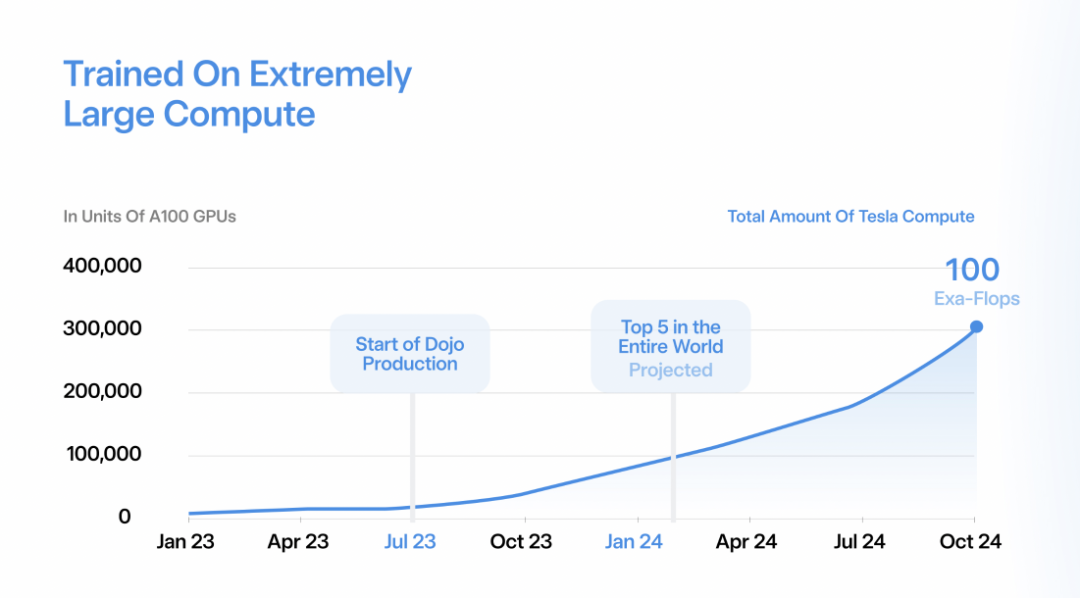Screen dimensions: 1080x598
Task: Click the large '100' figure above Exa-Flops
Action: pos(972,270)
